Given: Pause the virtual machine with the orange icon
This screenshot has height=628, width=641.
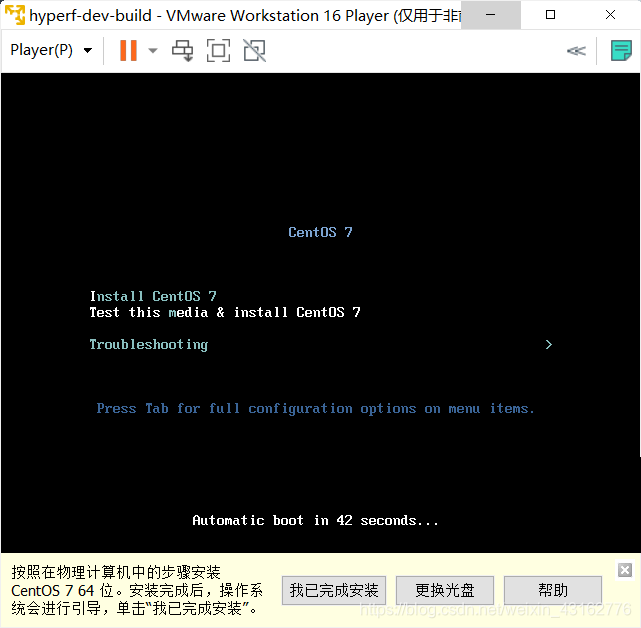Looking at the screenshot, I should tap(128, 50).
